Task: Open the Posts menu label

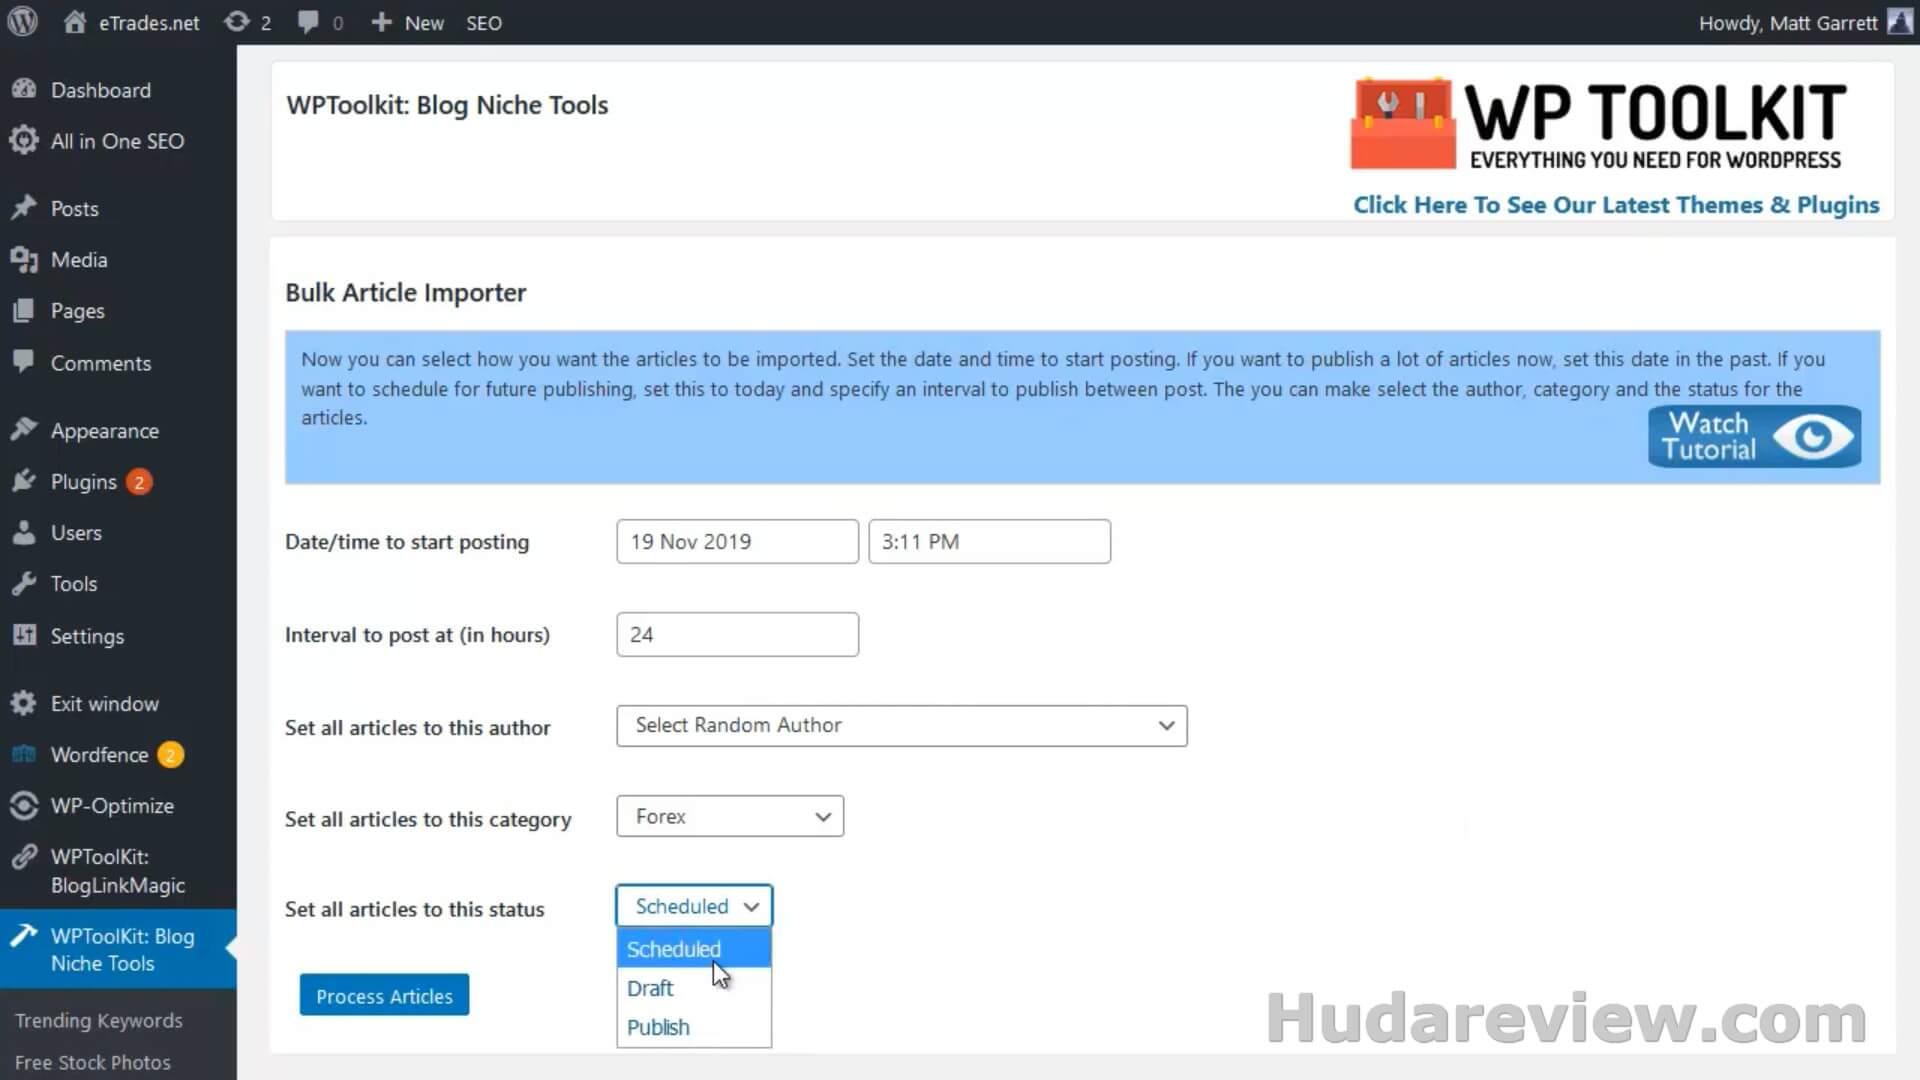Action: click(x=75, y=208)
